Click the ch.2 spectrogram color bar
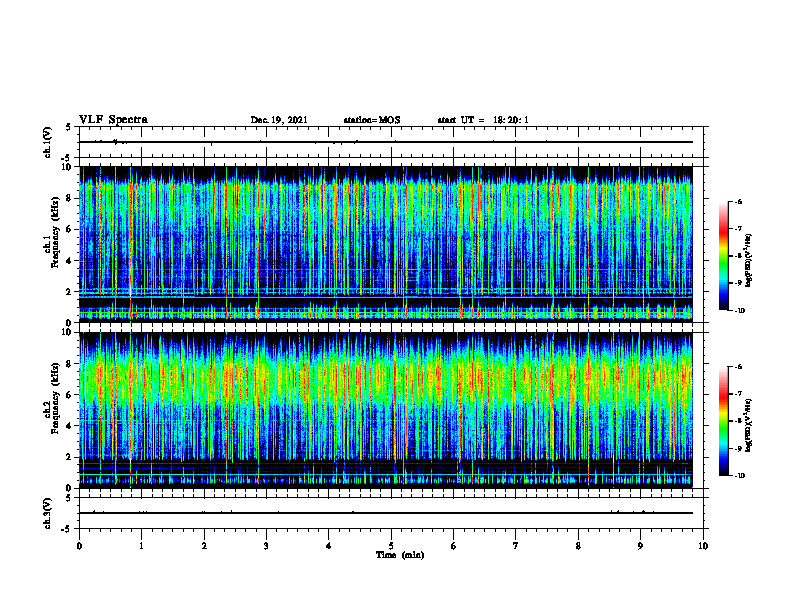The image size is (792, 612). [724, 421]
